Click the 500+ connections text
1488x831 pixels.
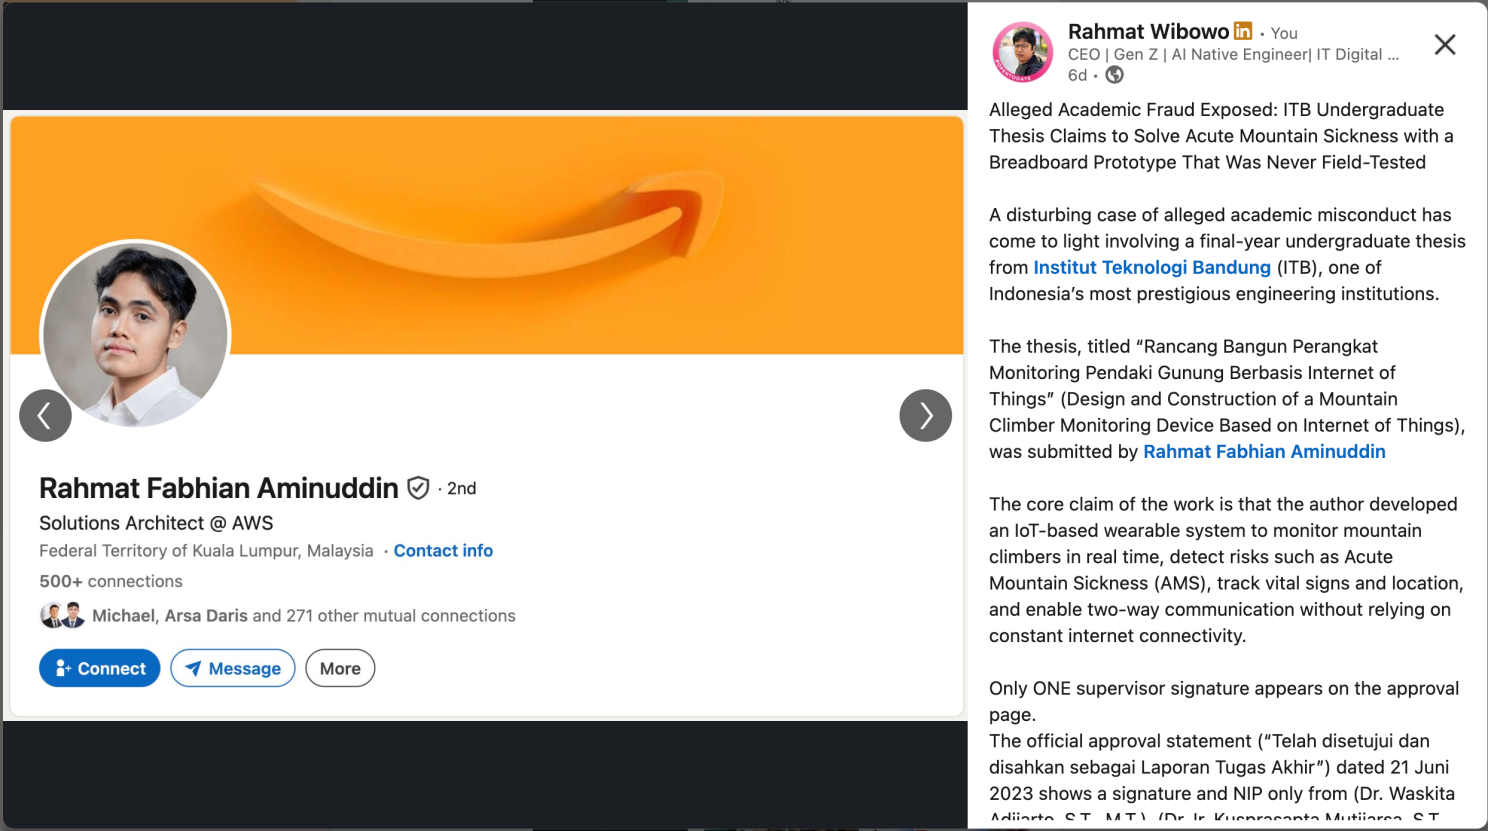point(111,581)
